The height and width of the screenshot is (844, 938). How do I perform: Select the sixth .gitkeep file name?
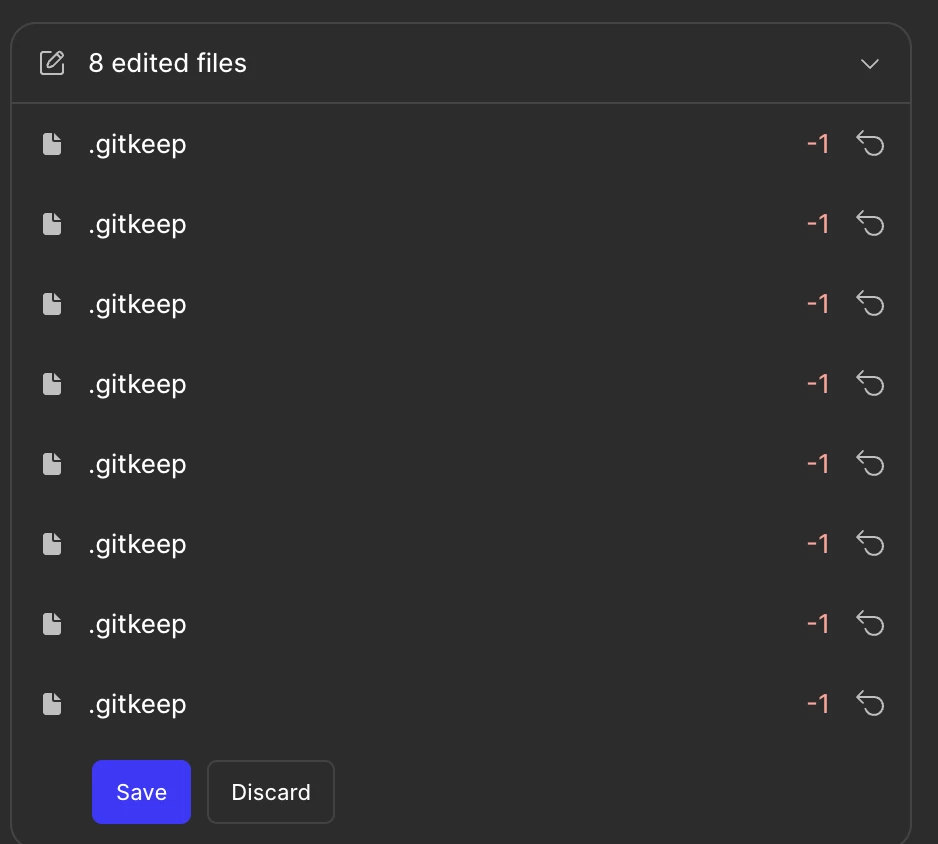[x=137, y=545]
